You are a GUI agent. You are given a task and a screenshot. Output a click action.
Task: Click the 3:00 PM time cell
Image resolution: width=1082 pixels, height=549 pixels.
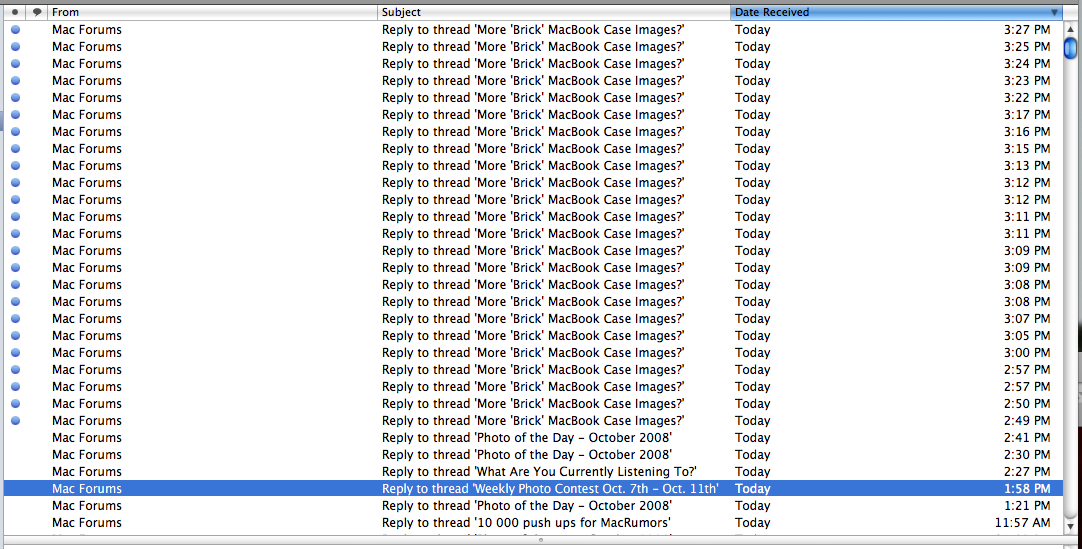1027,352
